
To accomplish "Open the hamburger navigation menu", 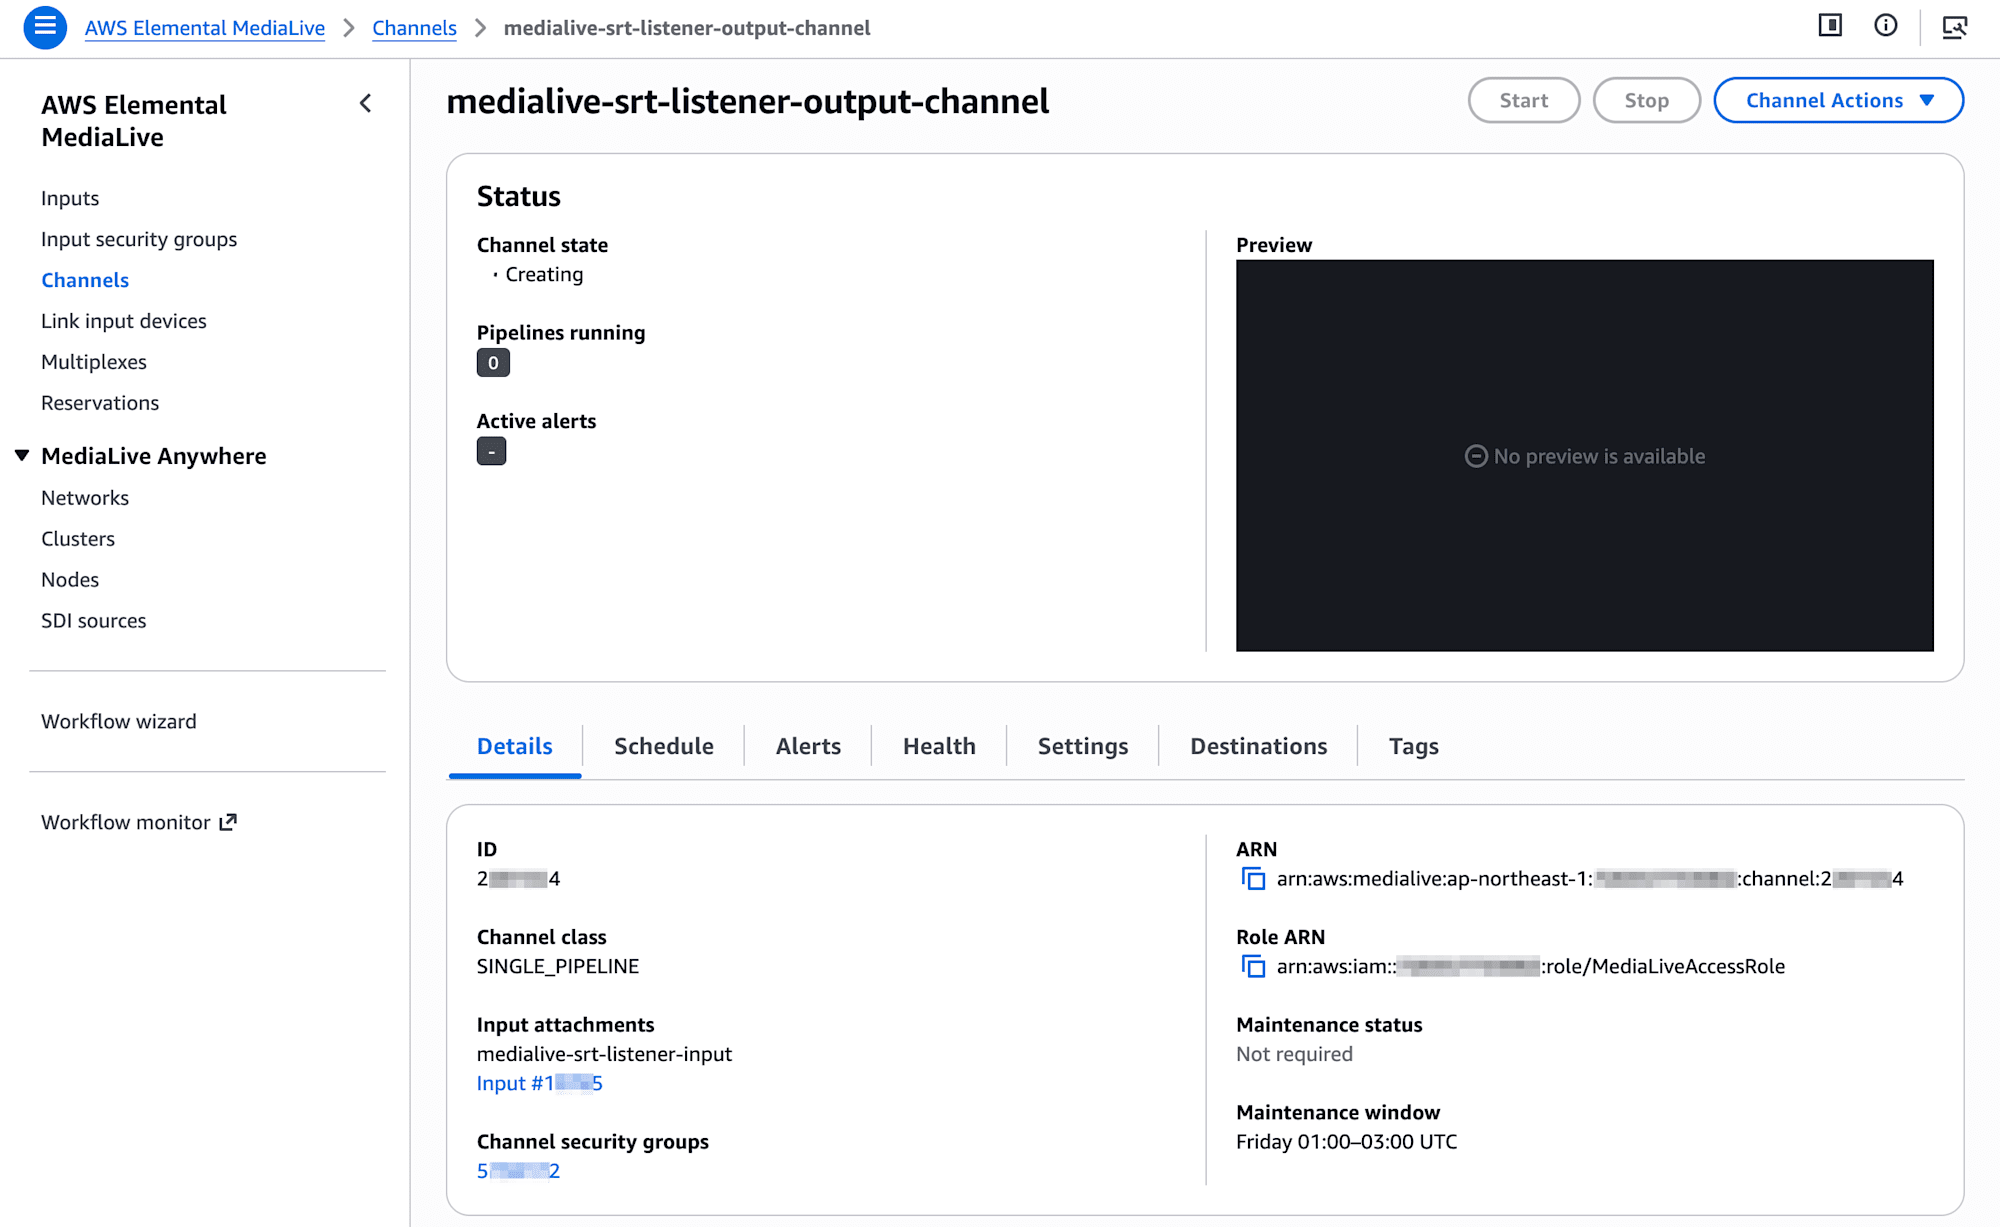I will (45, 27).
